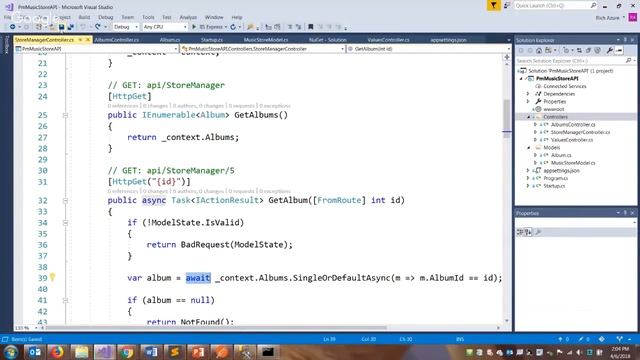
Task: Collapse the Controllers folder
Action: click(529, 117)
